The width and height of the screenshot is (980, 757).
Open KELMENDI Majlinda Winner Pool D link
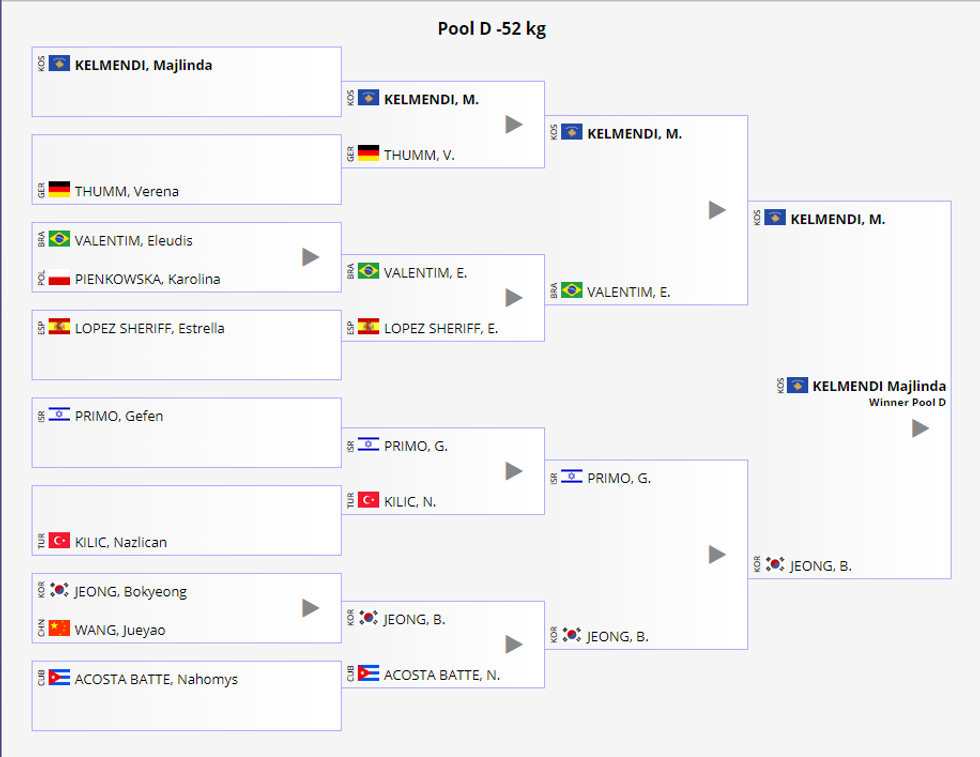pyautogui.click(x=878, y=386)
